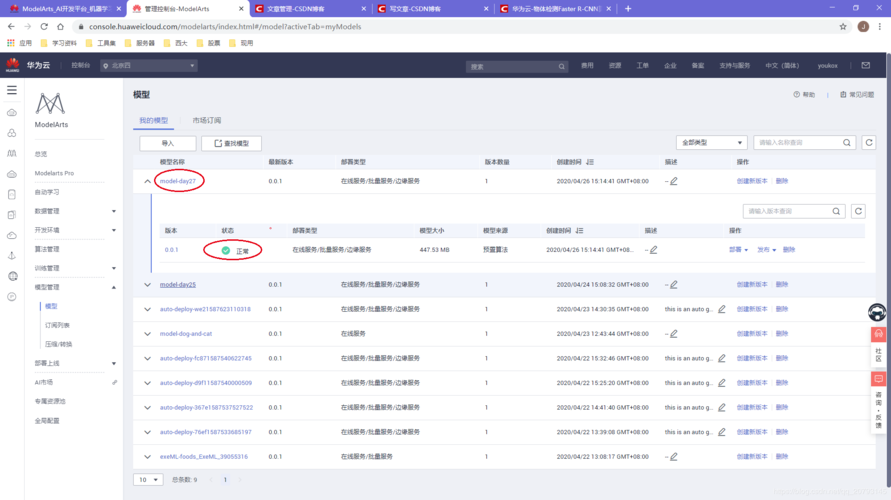
Task: Edit description of auto-deploy-we21587623110318
Action: (722, 309)
